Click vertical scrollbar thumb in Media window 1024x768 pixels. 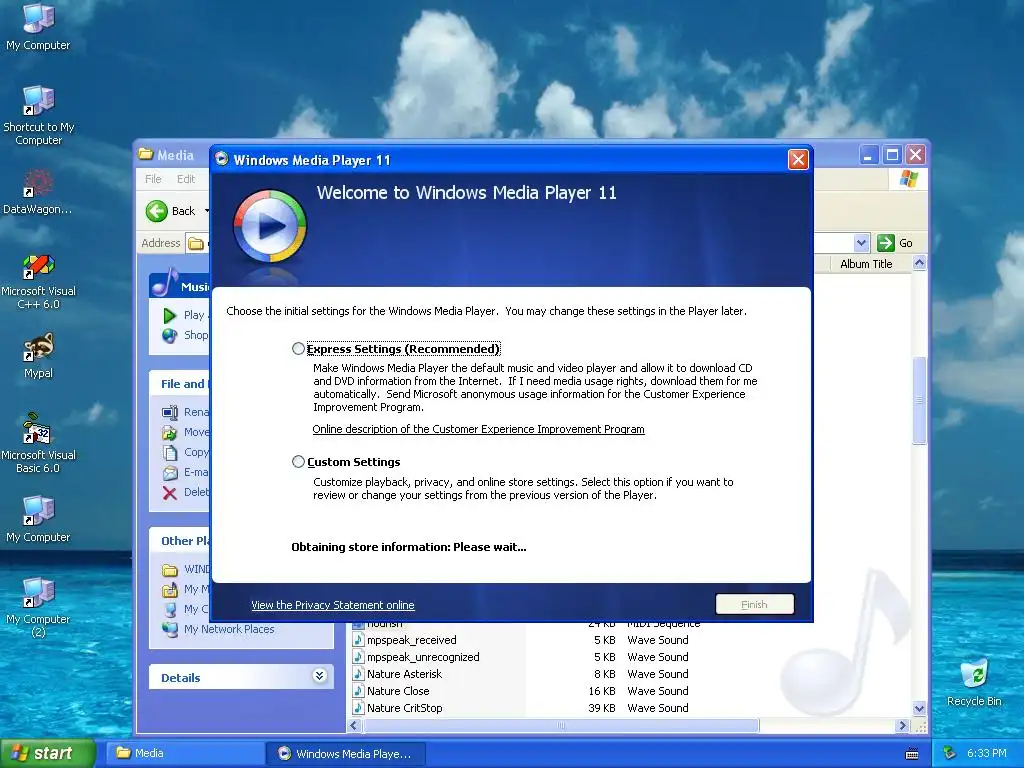(x=919, y=400)
